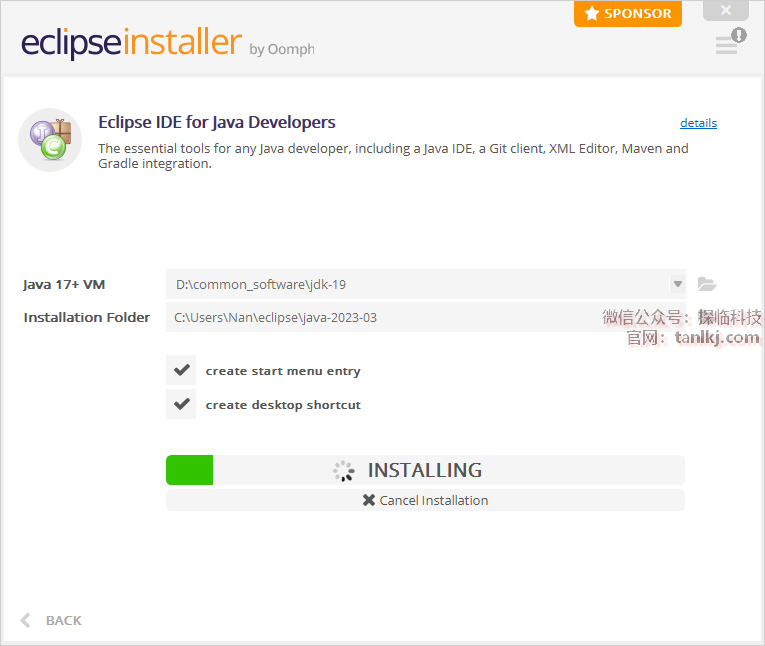Expand the Java 17+ VM dropdown arrow
The height and width of the screenshot is (646, 765).
[677, 284]
